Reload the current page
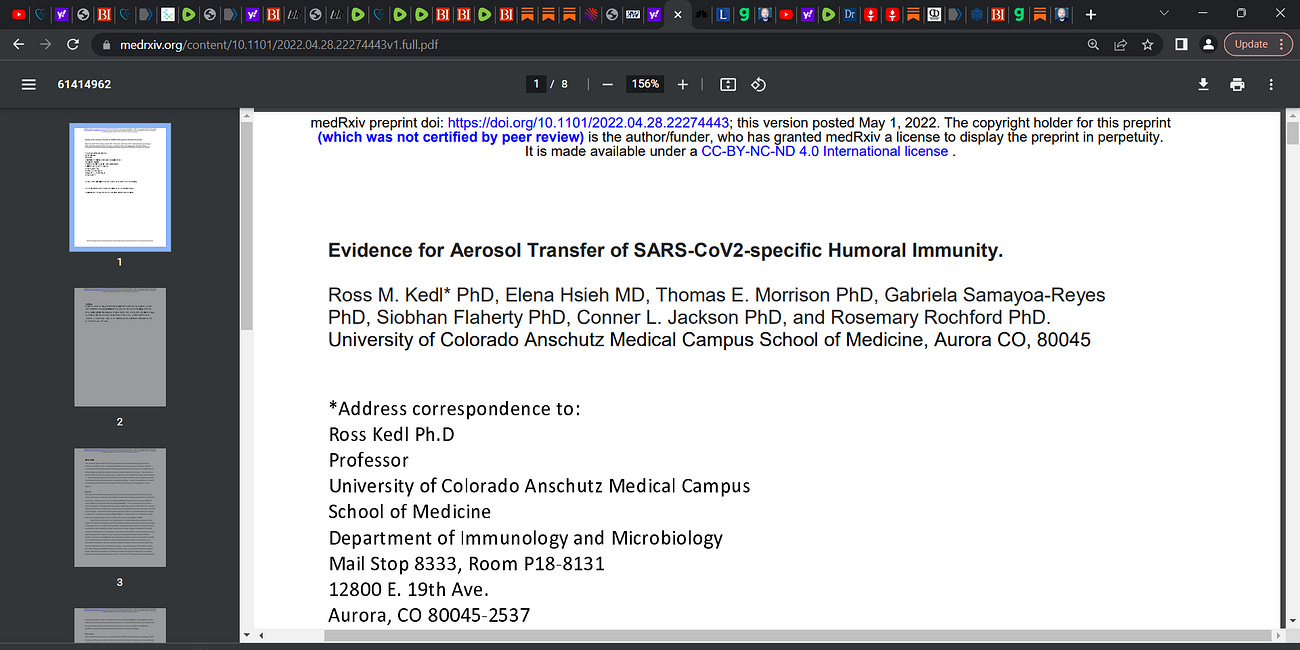 [72, 44]
